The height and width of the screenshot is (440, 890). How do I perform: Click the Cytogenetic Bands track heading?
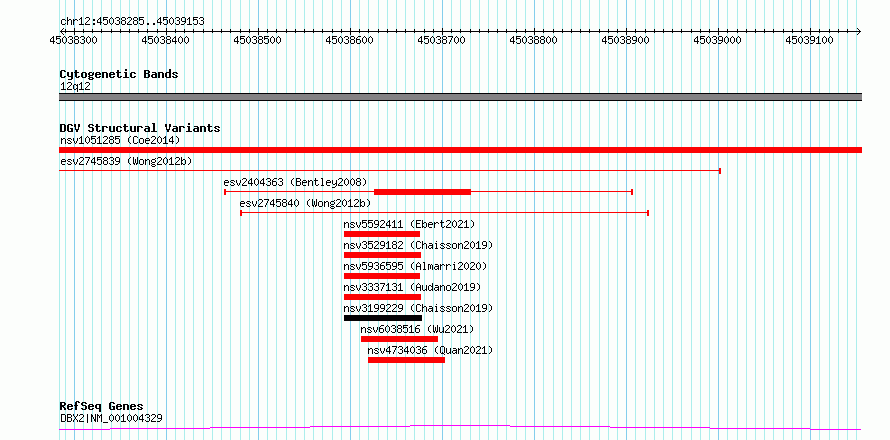point(119,74)
